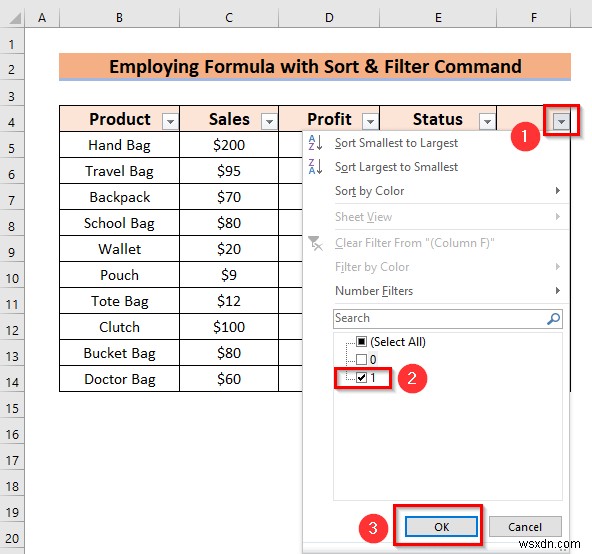Viewport: 592px width, 554px height.
Task: Expand the Sort by Color submenu arrow
Action: point(558,191)
